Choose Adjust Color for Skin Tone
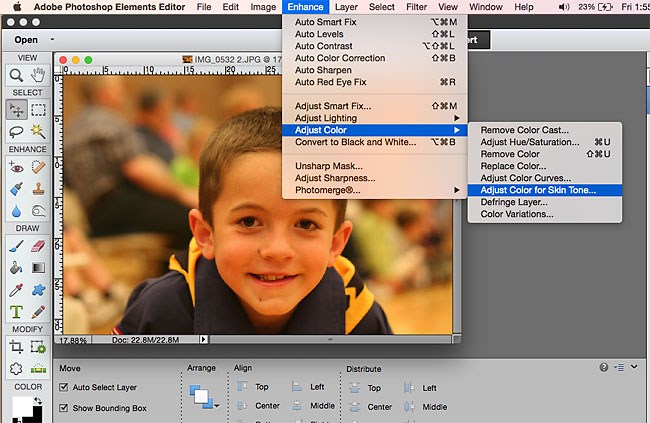 [x=545, y=190]
